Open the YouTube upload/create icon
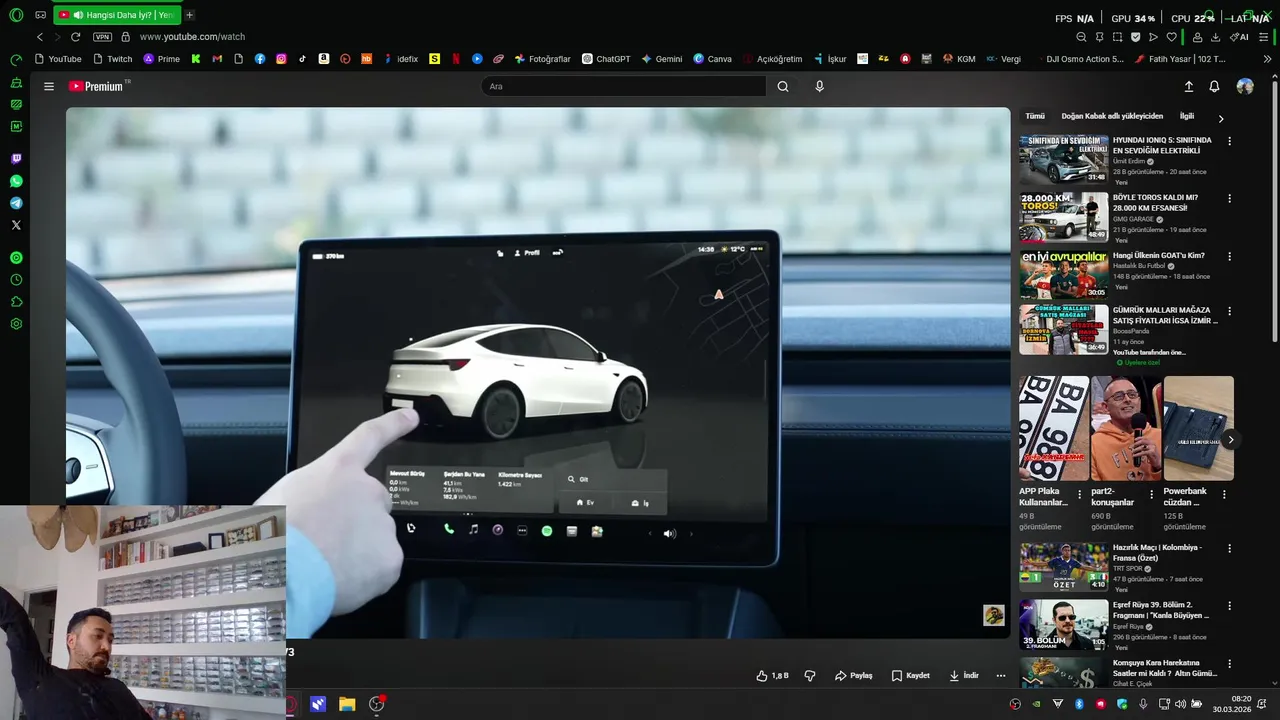1280x720 pixels. coord(1189,87)
